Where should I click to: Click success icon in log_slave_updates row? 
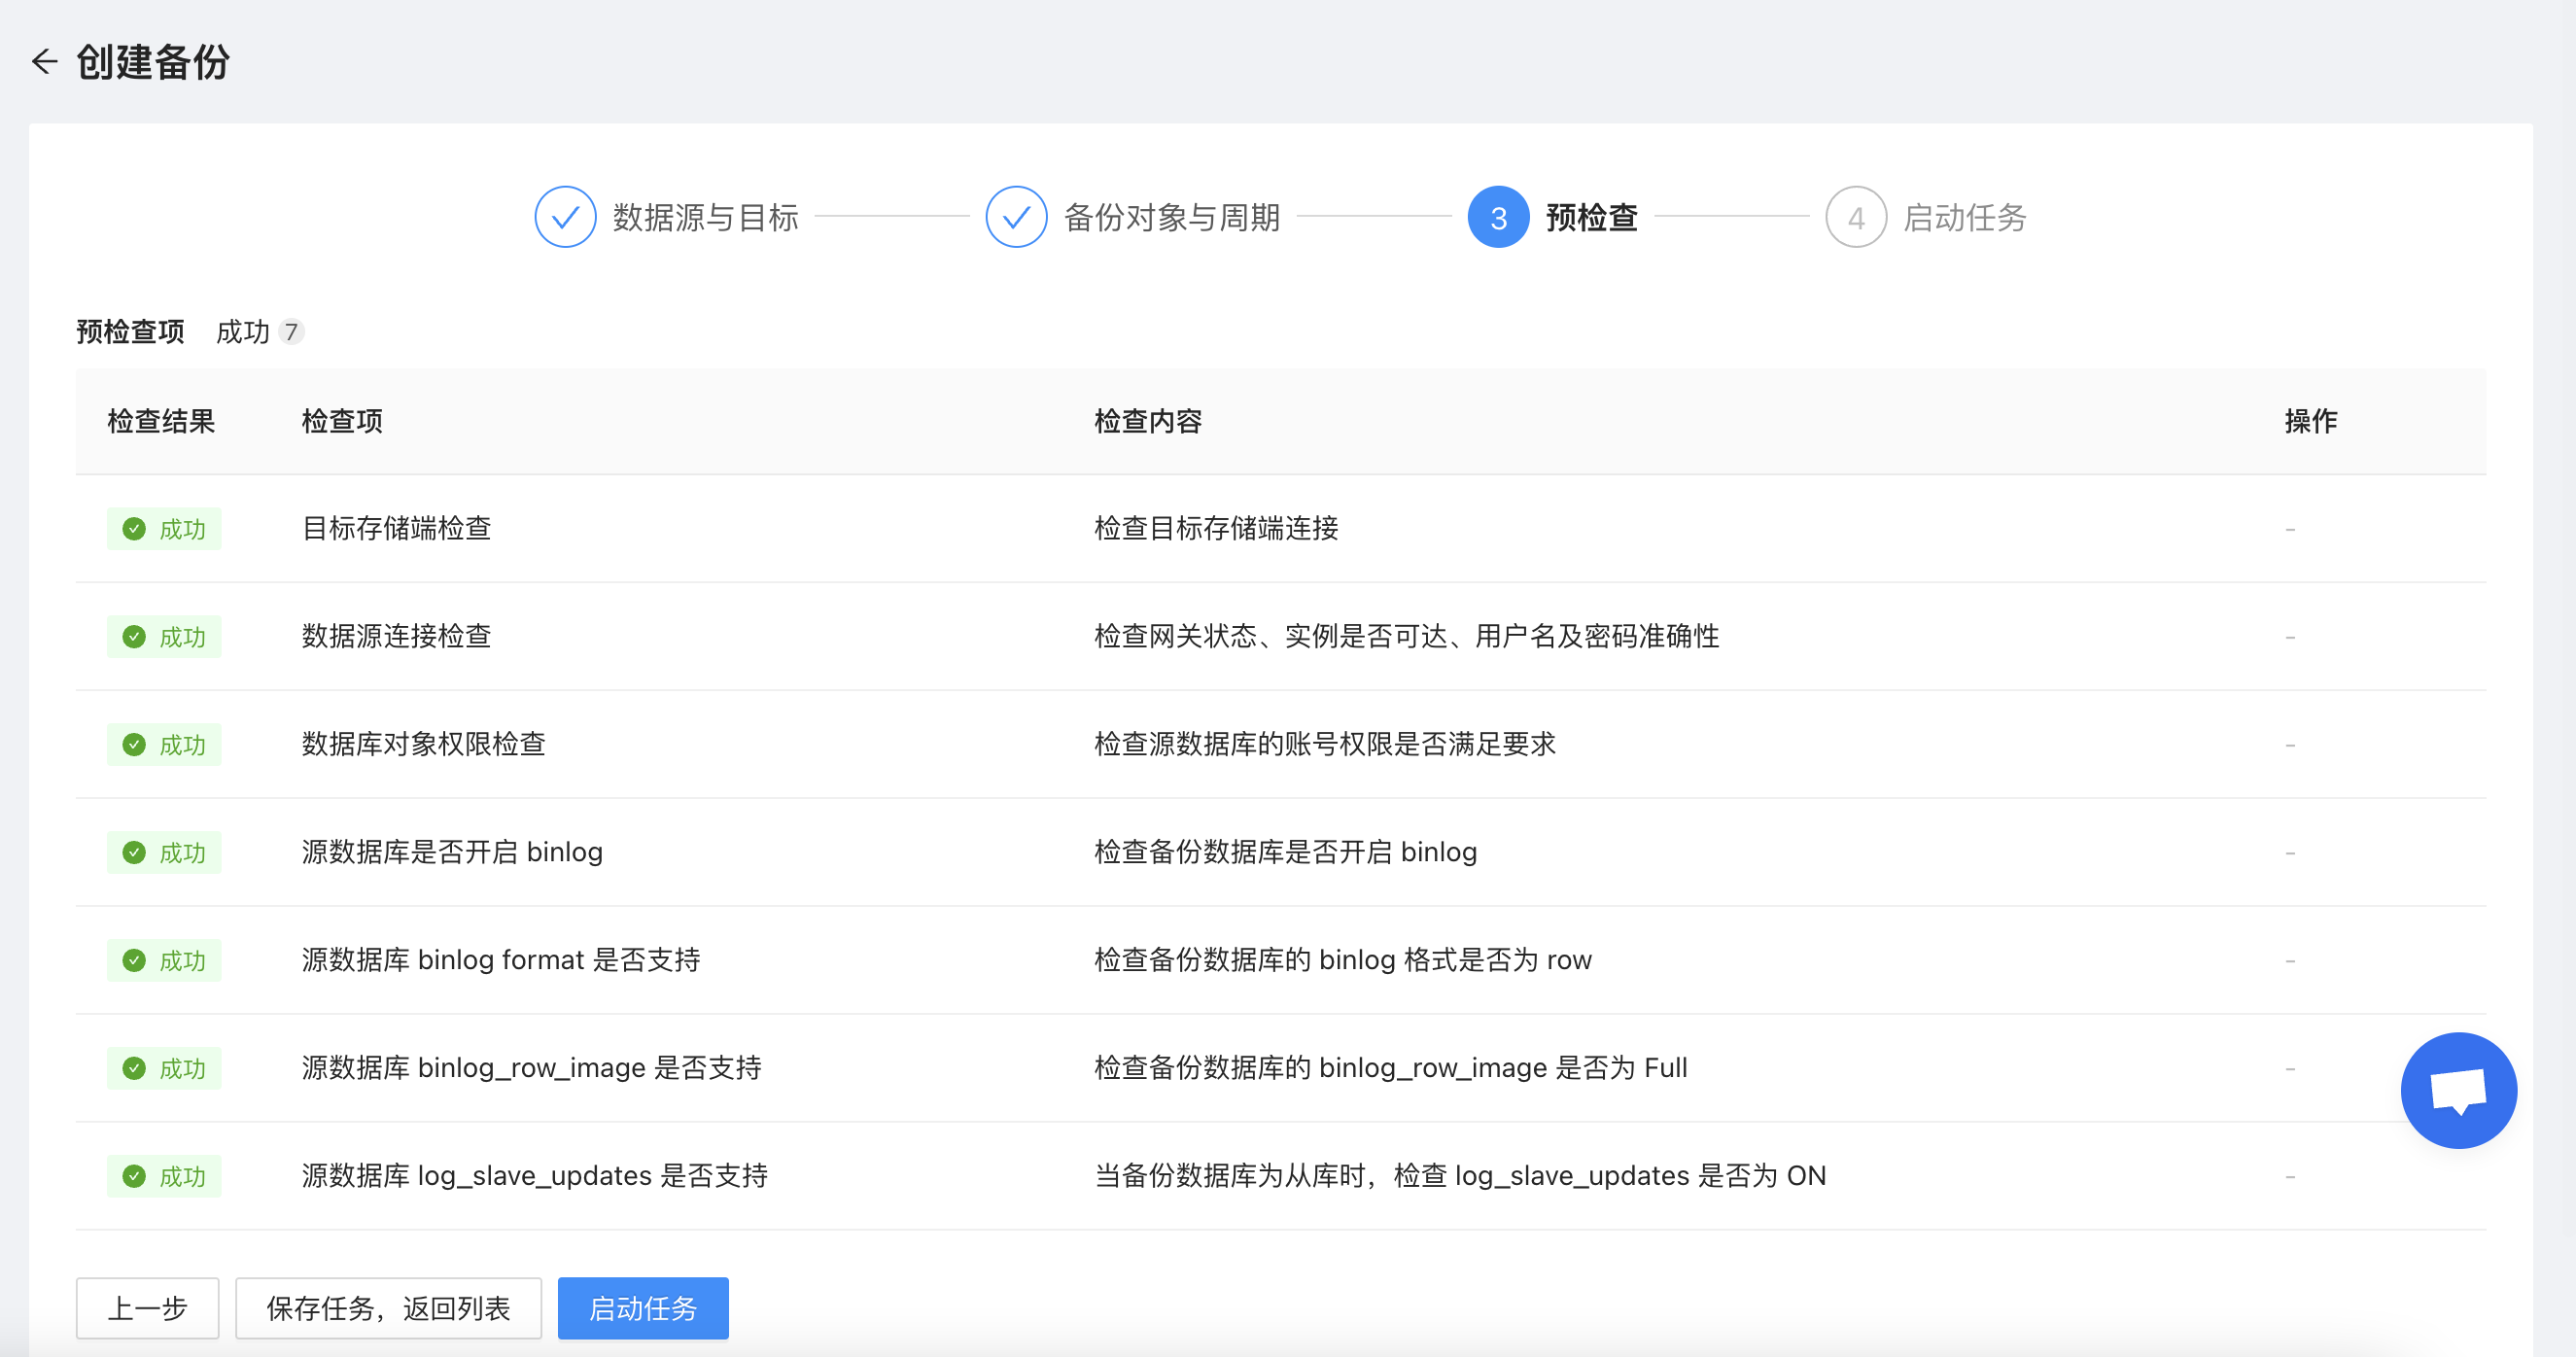coord(134,1176)
